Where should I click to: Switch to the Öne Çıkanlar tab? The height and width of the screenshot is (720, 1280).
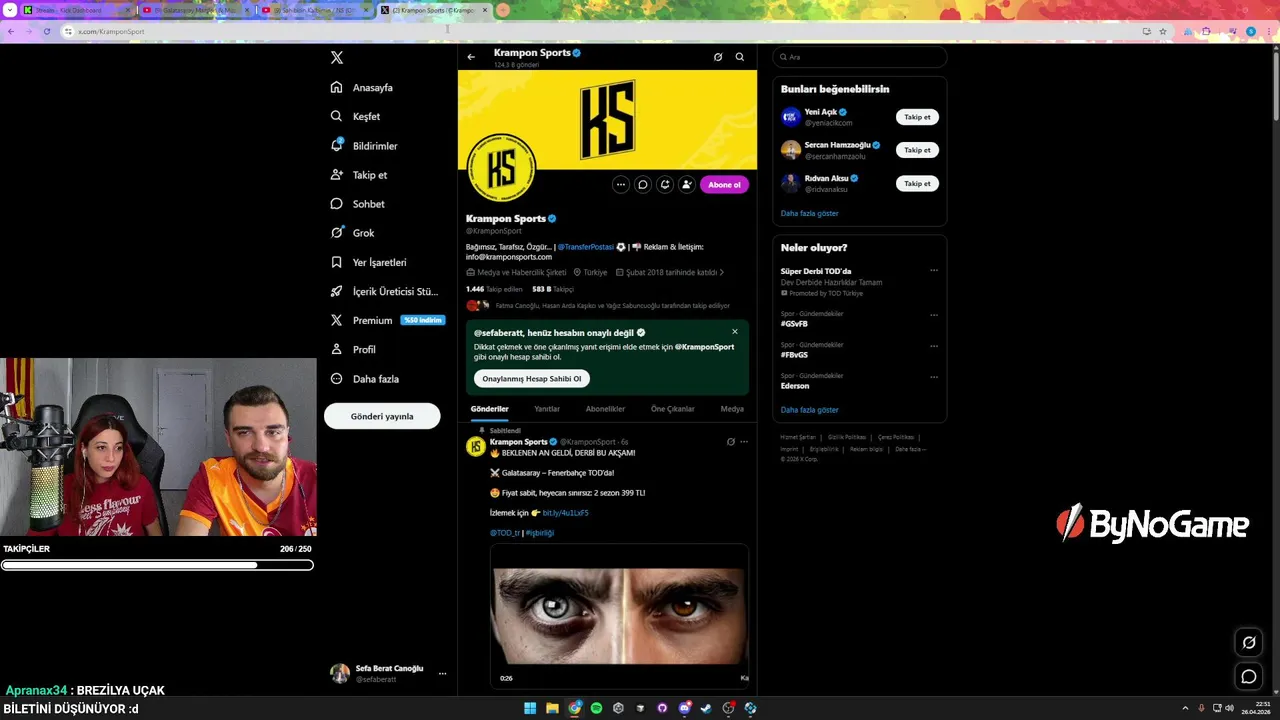pyautogui.click(x=673, y=409)
